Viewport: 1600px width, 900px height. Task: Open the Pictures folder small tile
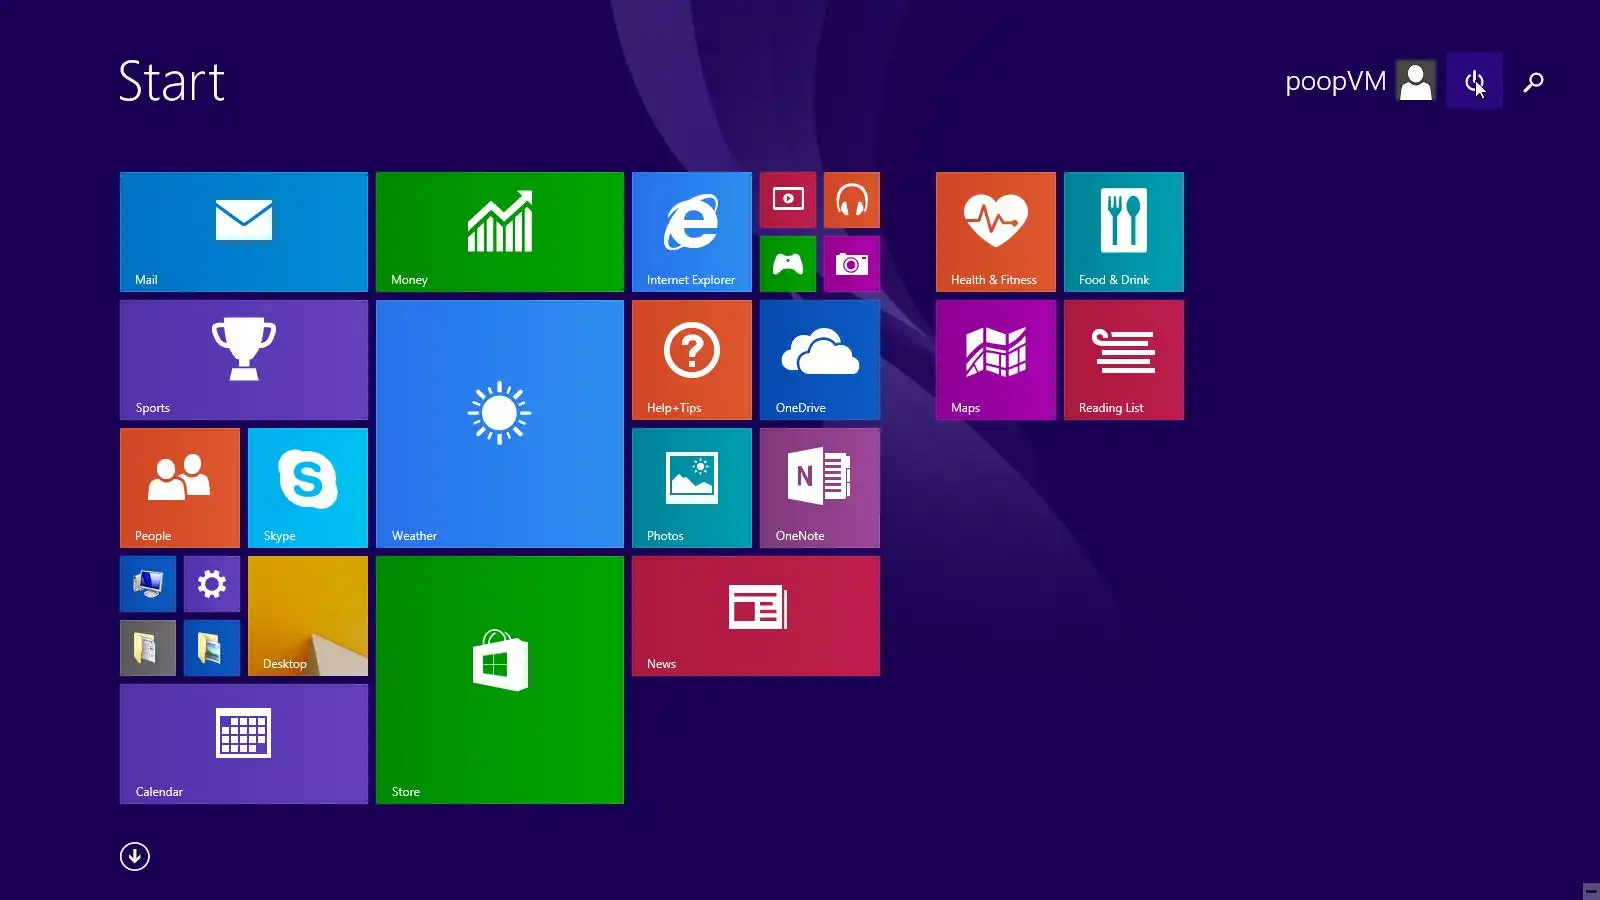pyautogui.click(x=212, y=648)
